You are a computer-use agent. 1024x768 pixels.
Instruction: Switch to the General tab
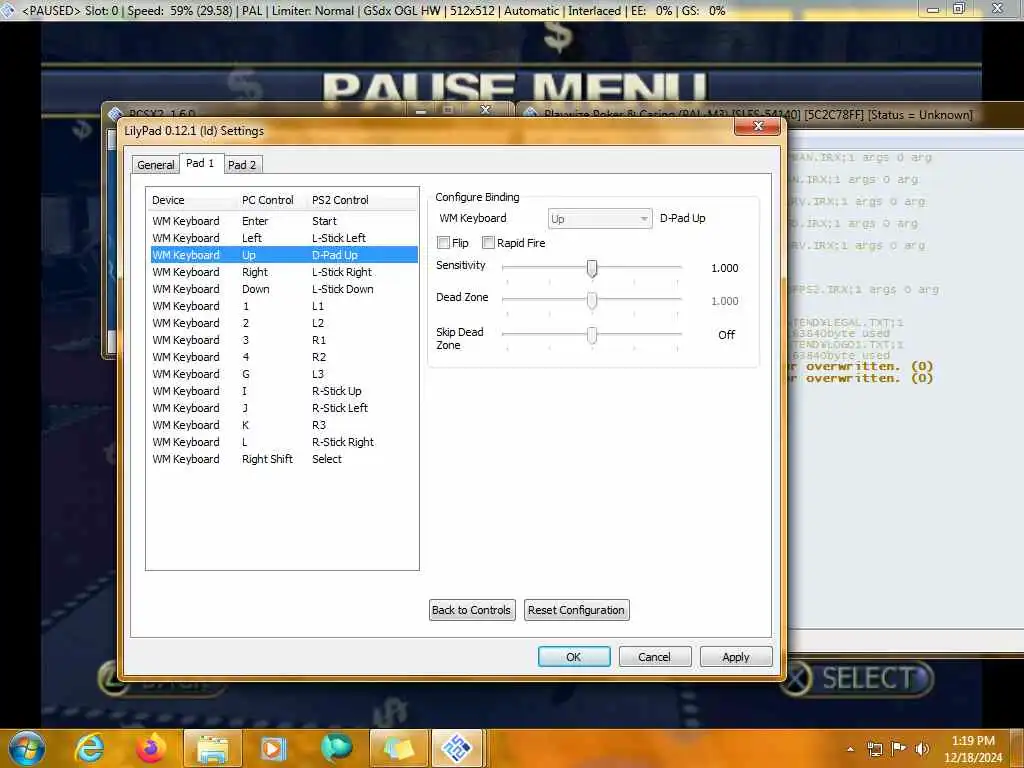click(x=155, y=165)
